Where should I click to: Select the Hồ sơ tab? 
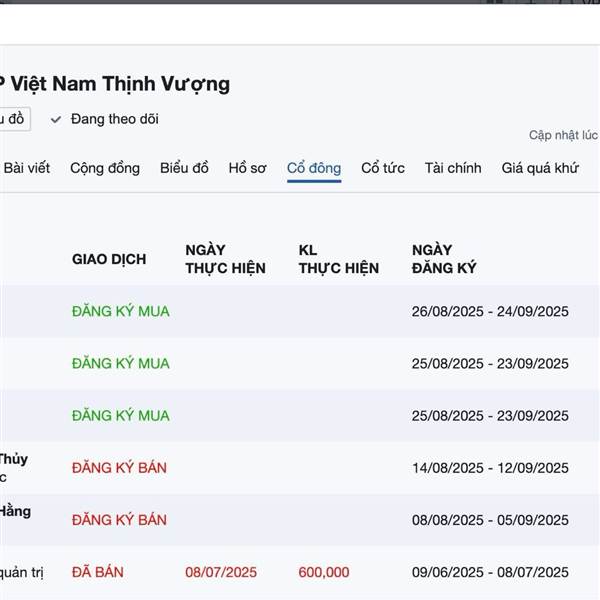tap(247, 168)
